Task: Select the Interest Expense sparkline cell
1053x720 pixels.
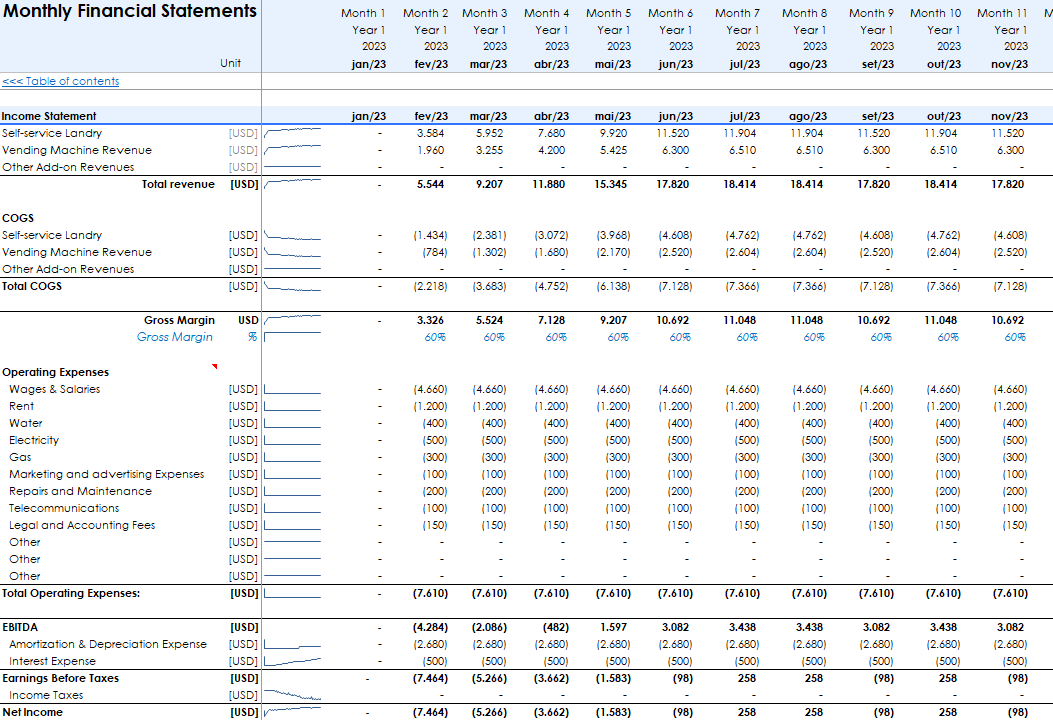Action: tap(292, 661)
